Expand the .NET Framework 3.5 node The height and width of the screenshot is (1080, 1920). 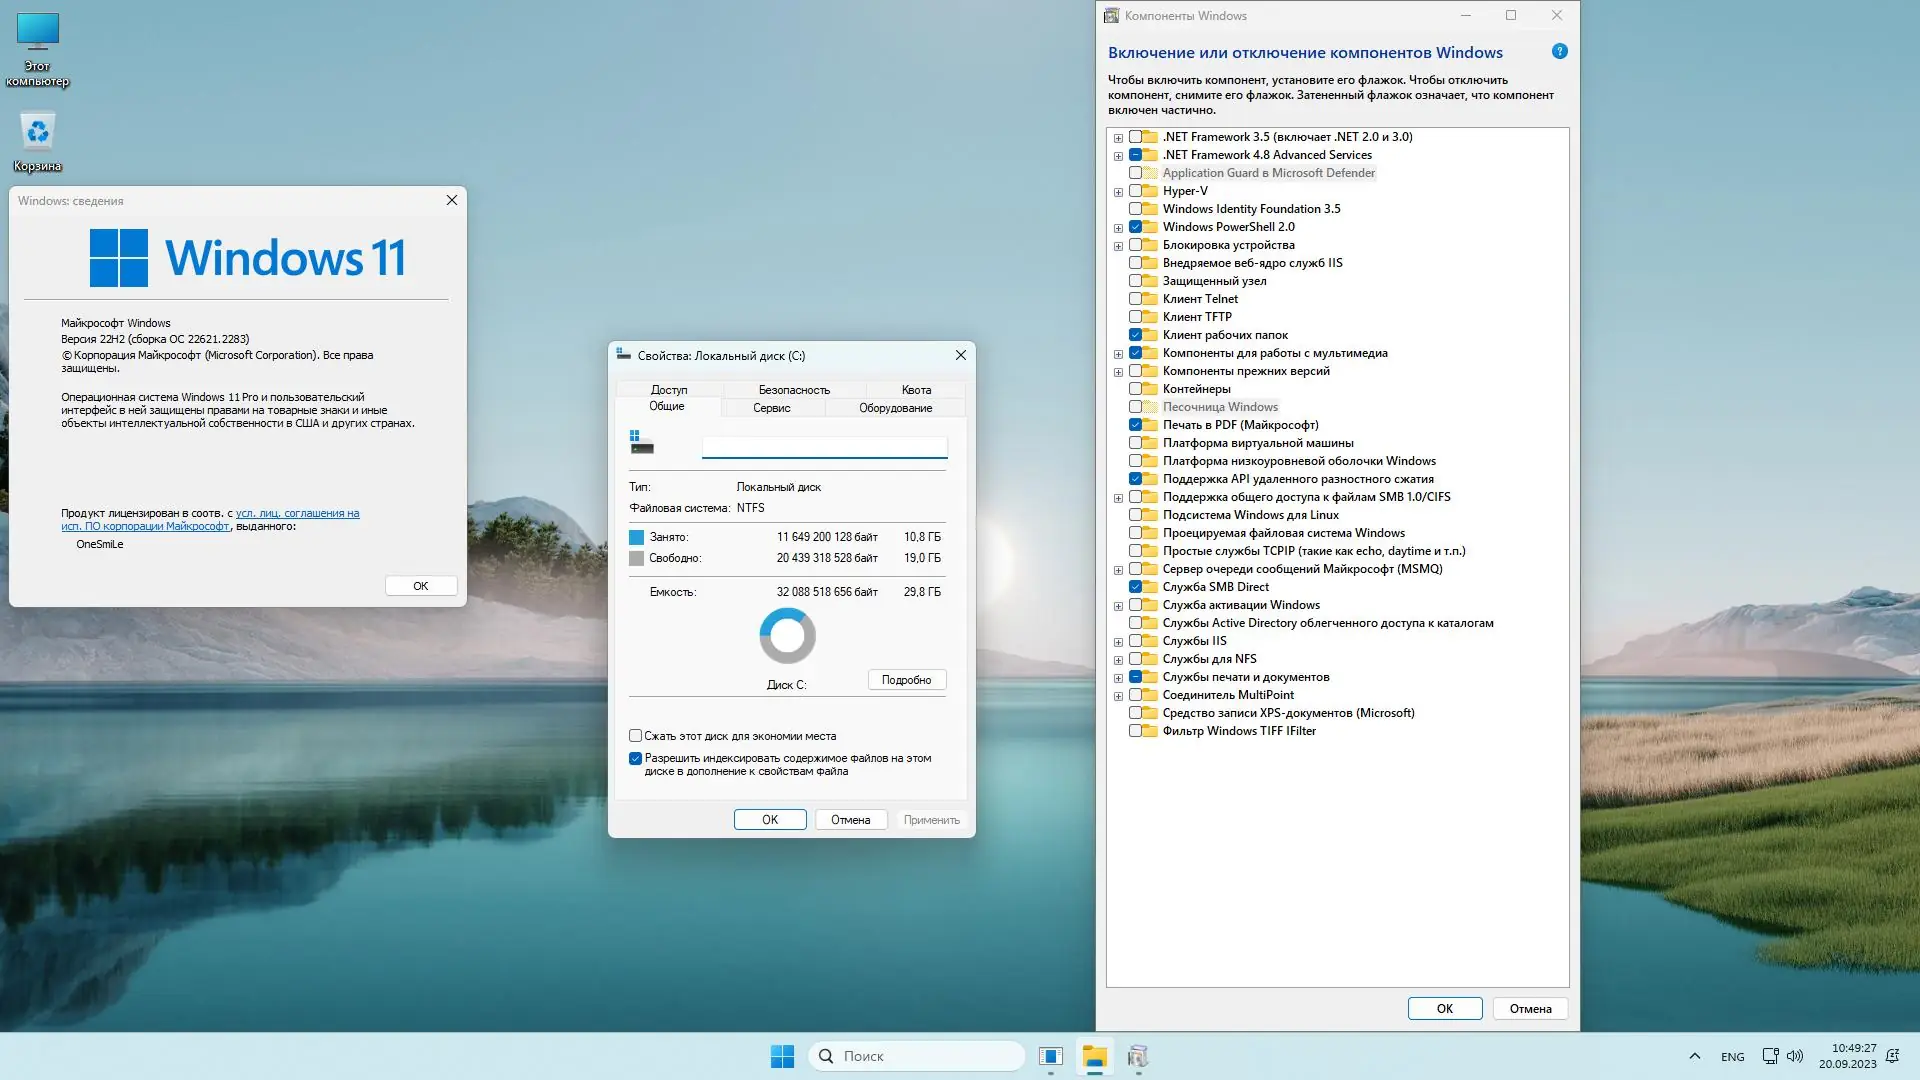coord(1118,138)
